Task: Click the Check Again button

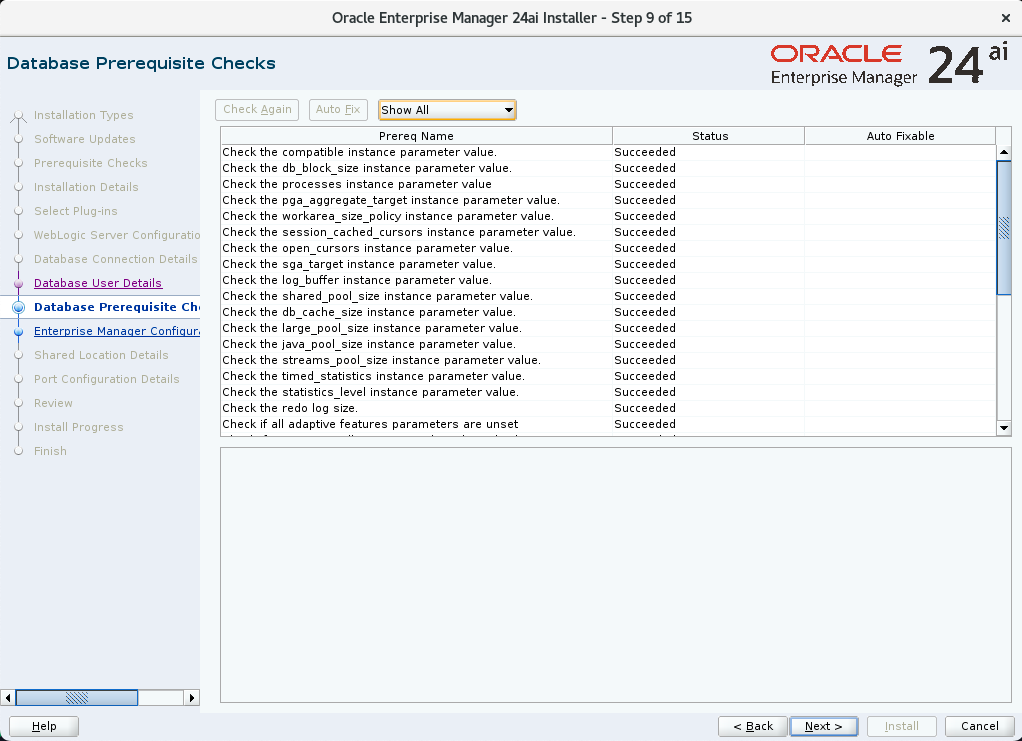Action: point(257,109)
